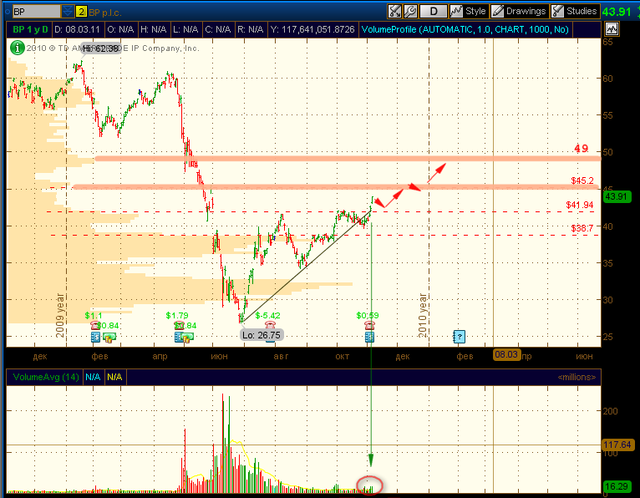Click the 'R: N/A' range value cell

point(250,29)
